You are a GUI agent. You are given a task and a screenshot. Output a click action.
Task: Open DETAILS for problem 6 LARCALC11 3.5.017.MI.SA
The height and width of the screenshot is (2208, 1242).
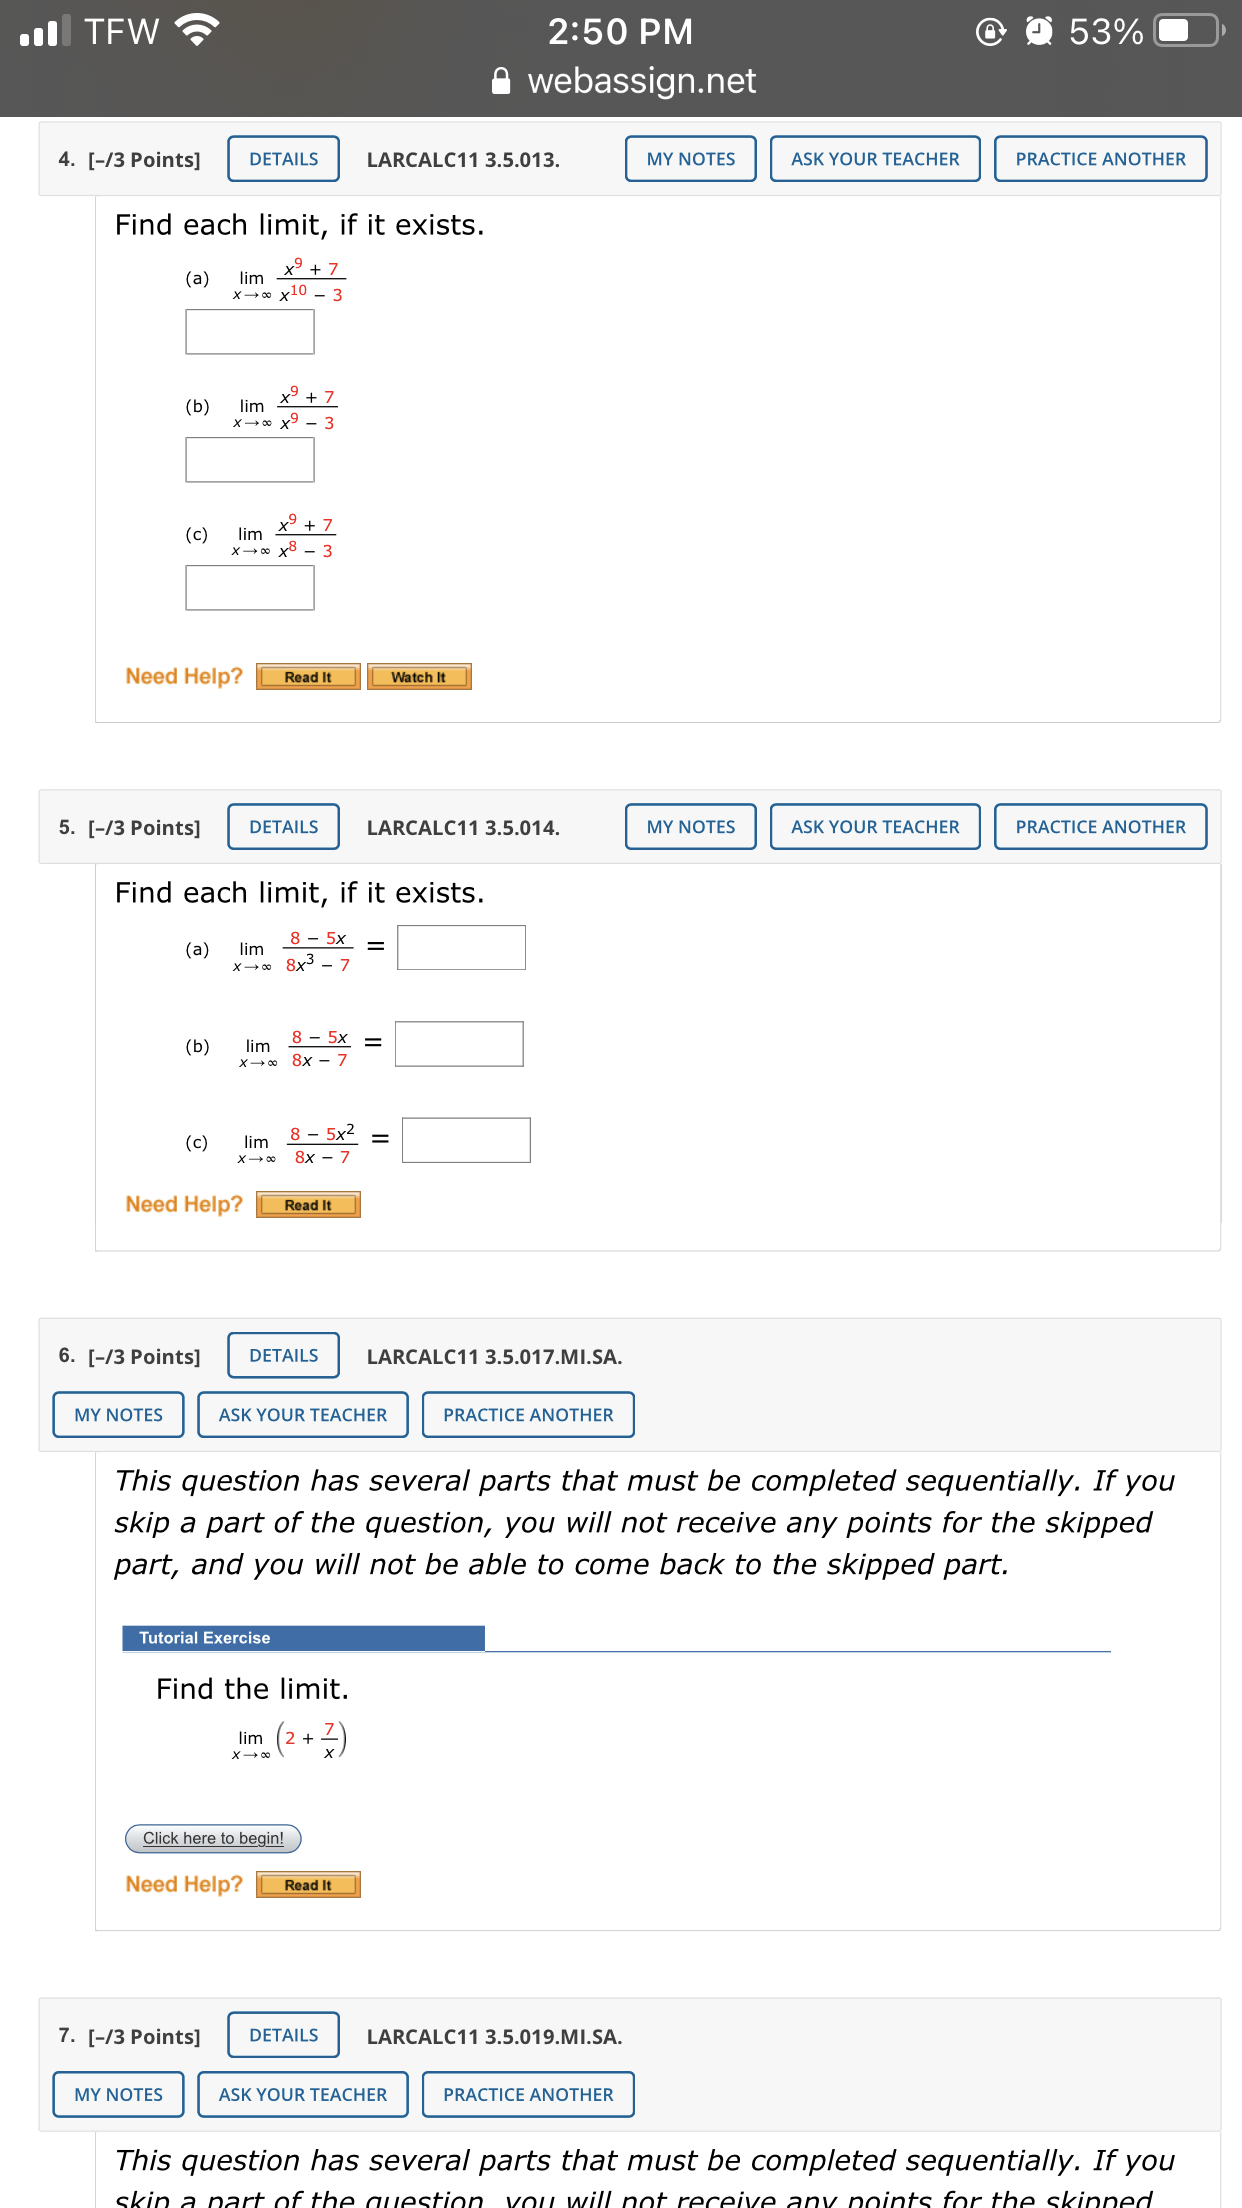pos(282,1355)
